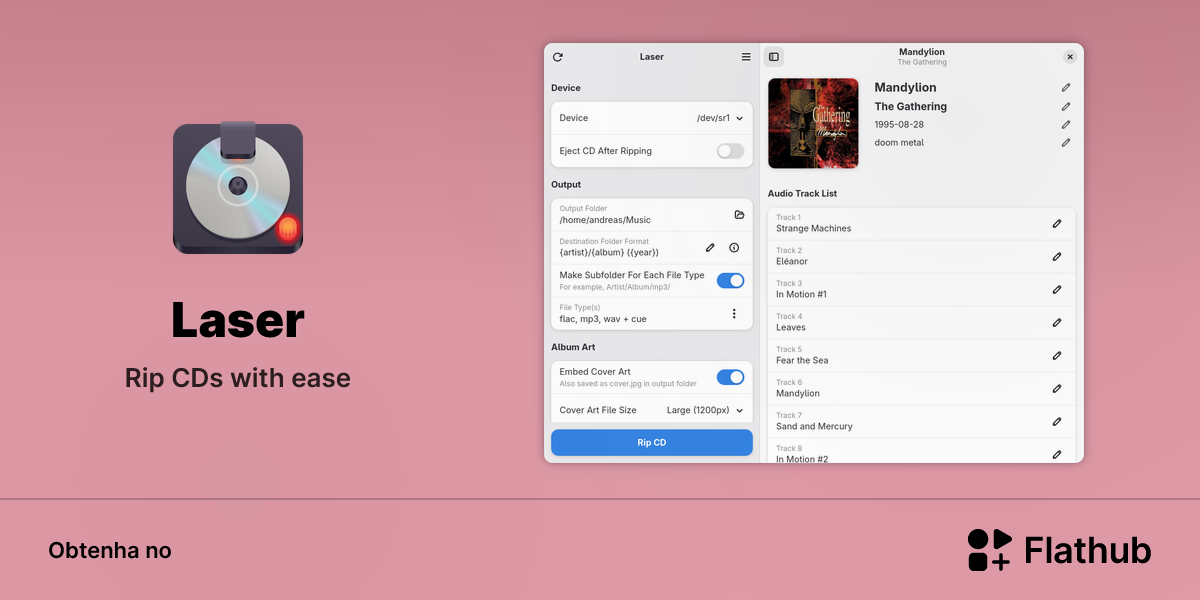The width and height of the screenshot is (1200, 600).
Task: Edit track 6 Mandylion title
Action: (1057, 389)
